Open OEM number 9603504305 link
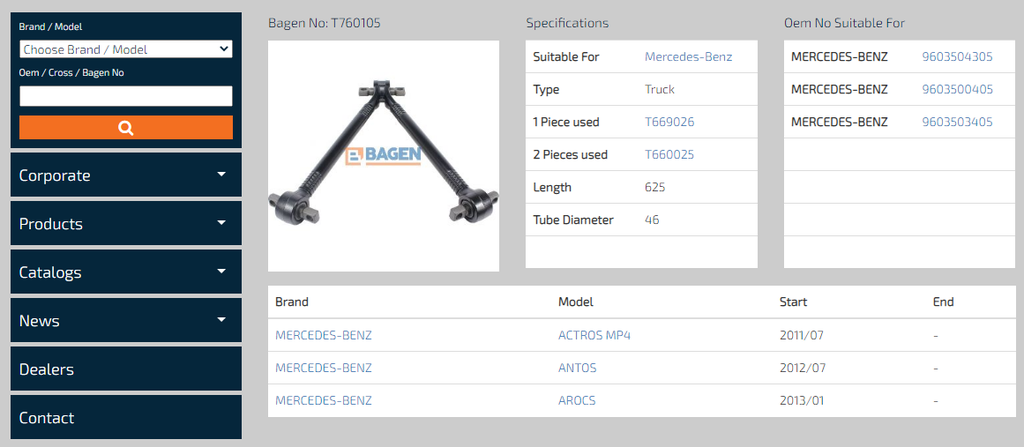 pos(957,57)
